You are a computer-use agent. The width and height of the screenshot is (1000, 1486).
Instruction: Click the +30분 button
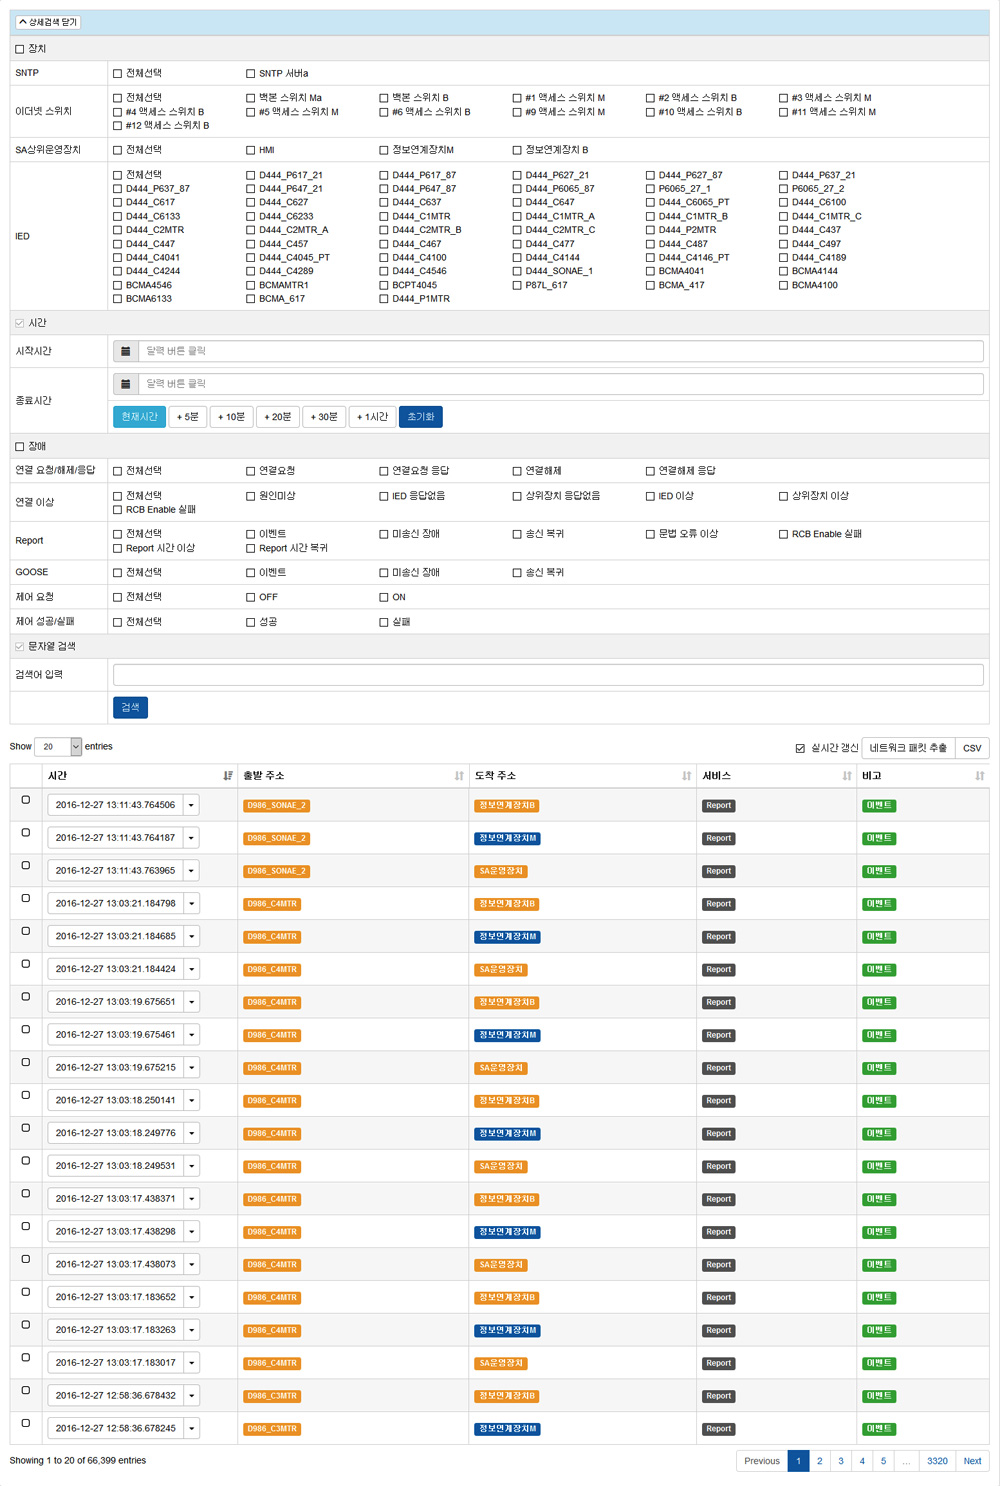click(324, 417)
